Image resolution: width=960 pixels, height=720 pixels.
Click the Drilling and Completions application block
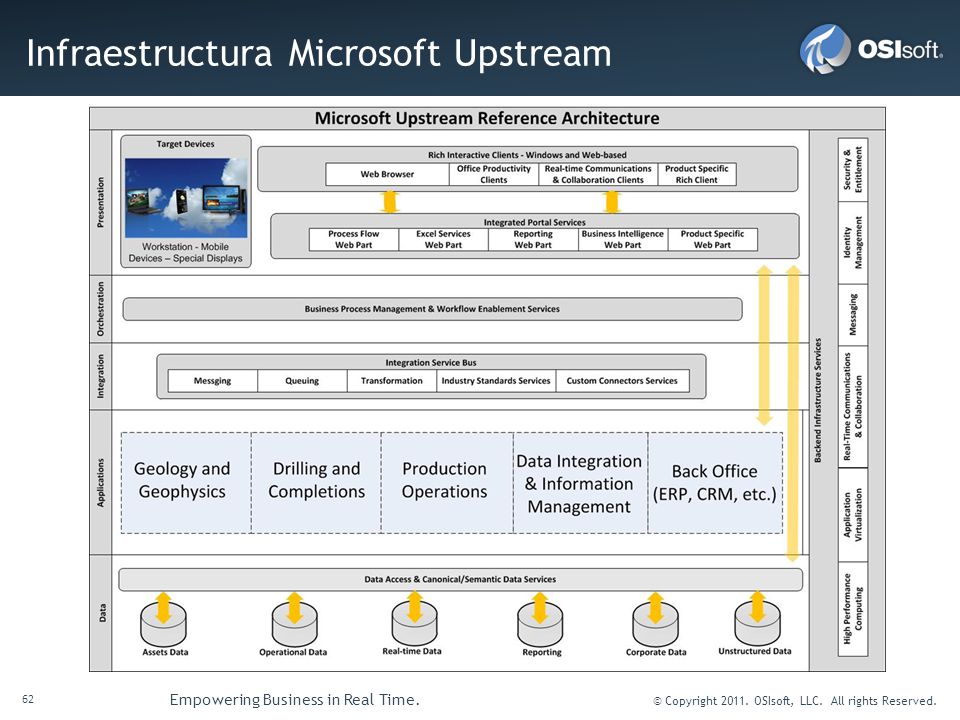tap(317, 482)
